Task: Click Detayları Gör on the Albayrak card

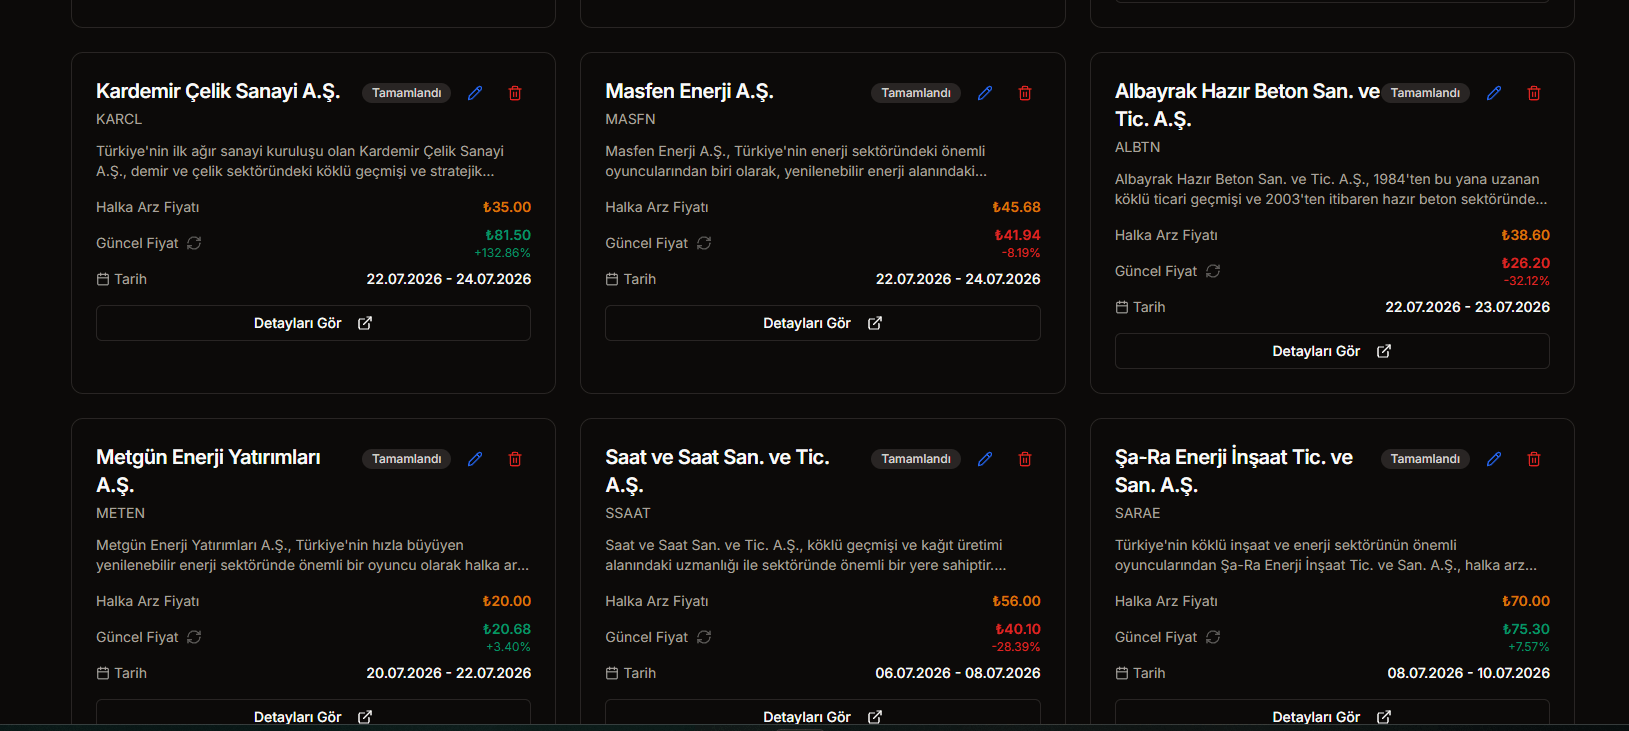Action: coord(1332,351)
